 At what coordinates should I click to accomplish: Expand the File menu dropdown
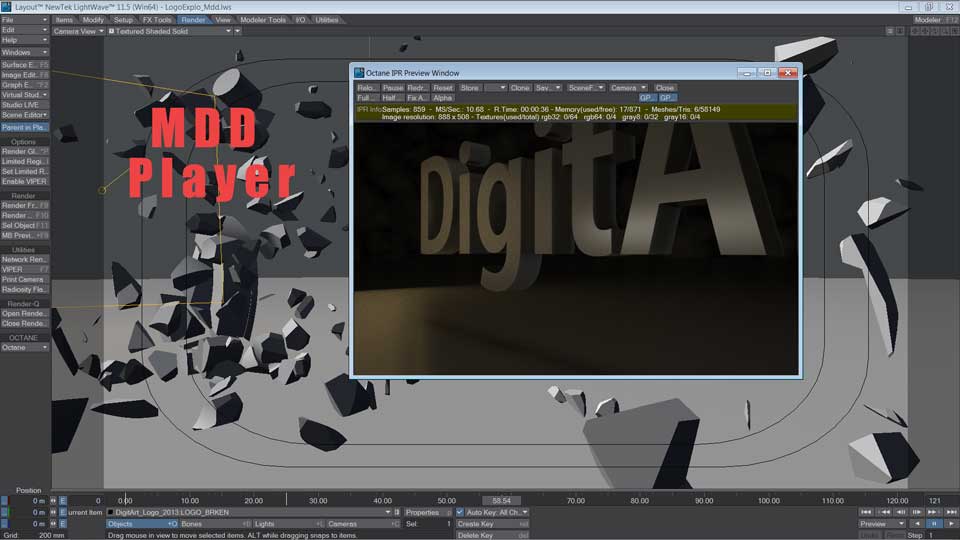[24, 20]
